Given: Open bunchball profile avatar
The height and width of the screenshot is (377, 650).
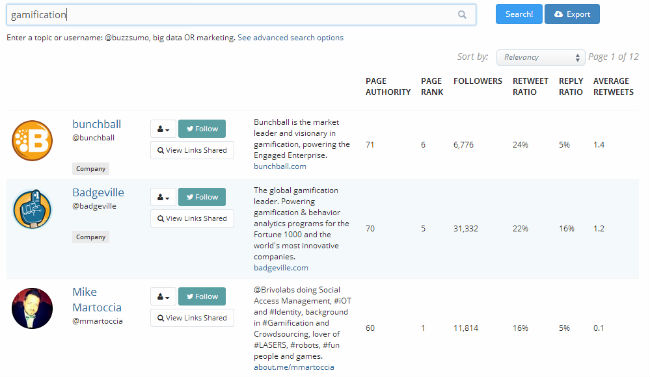Looking at the screenshot, I should point(32,140).
